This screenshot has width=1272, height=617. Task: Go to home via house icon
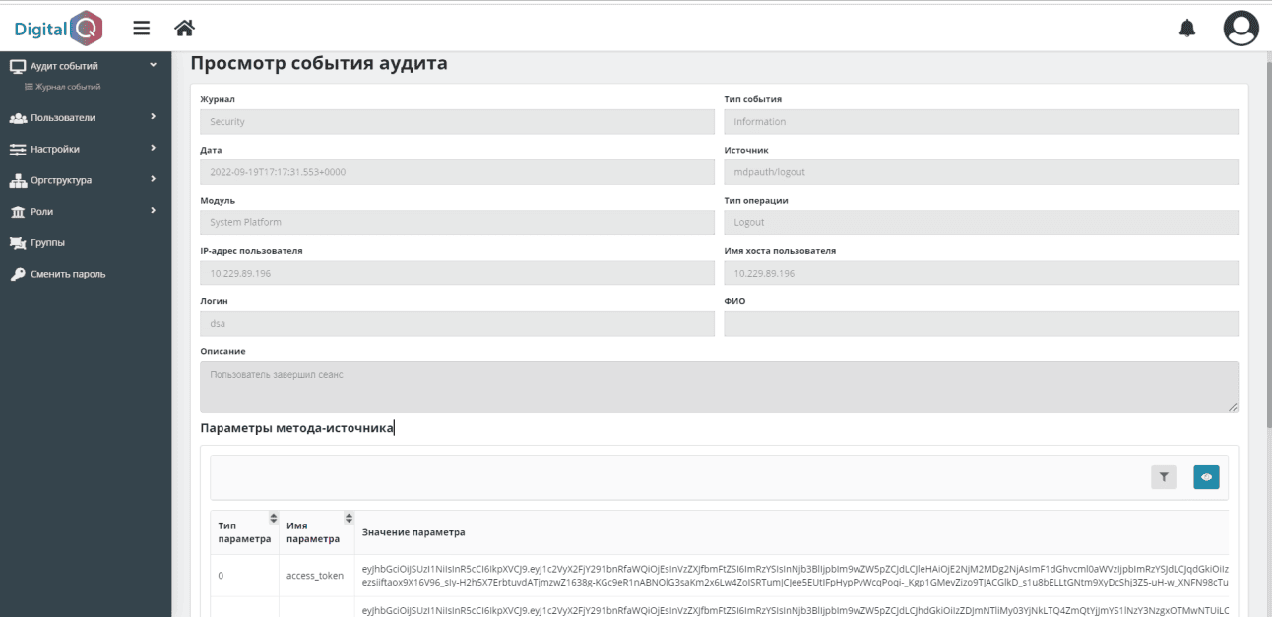click(x=184, y=28)
